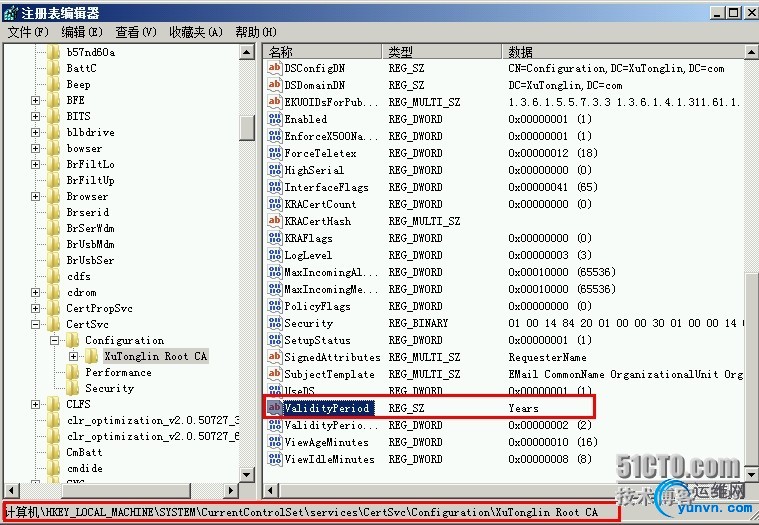Expand the Browser tree node
The image size is (759, 525).
click(x=35, y=196)
